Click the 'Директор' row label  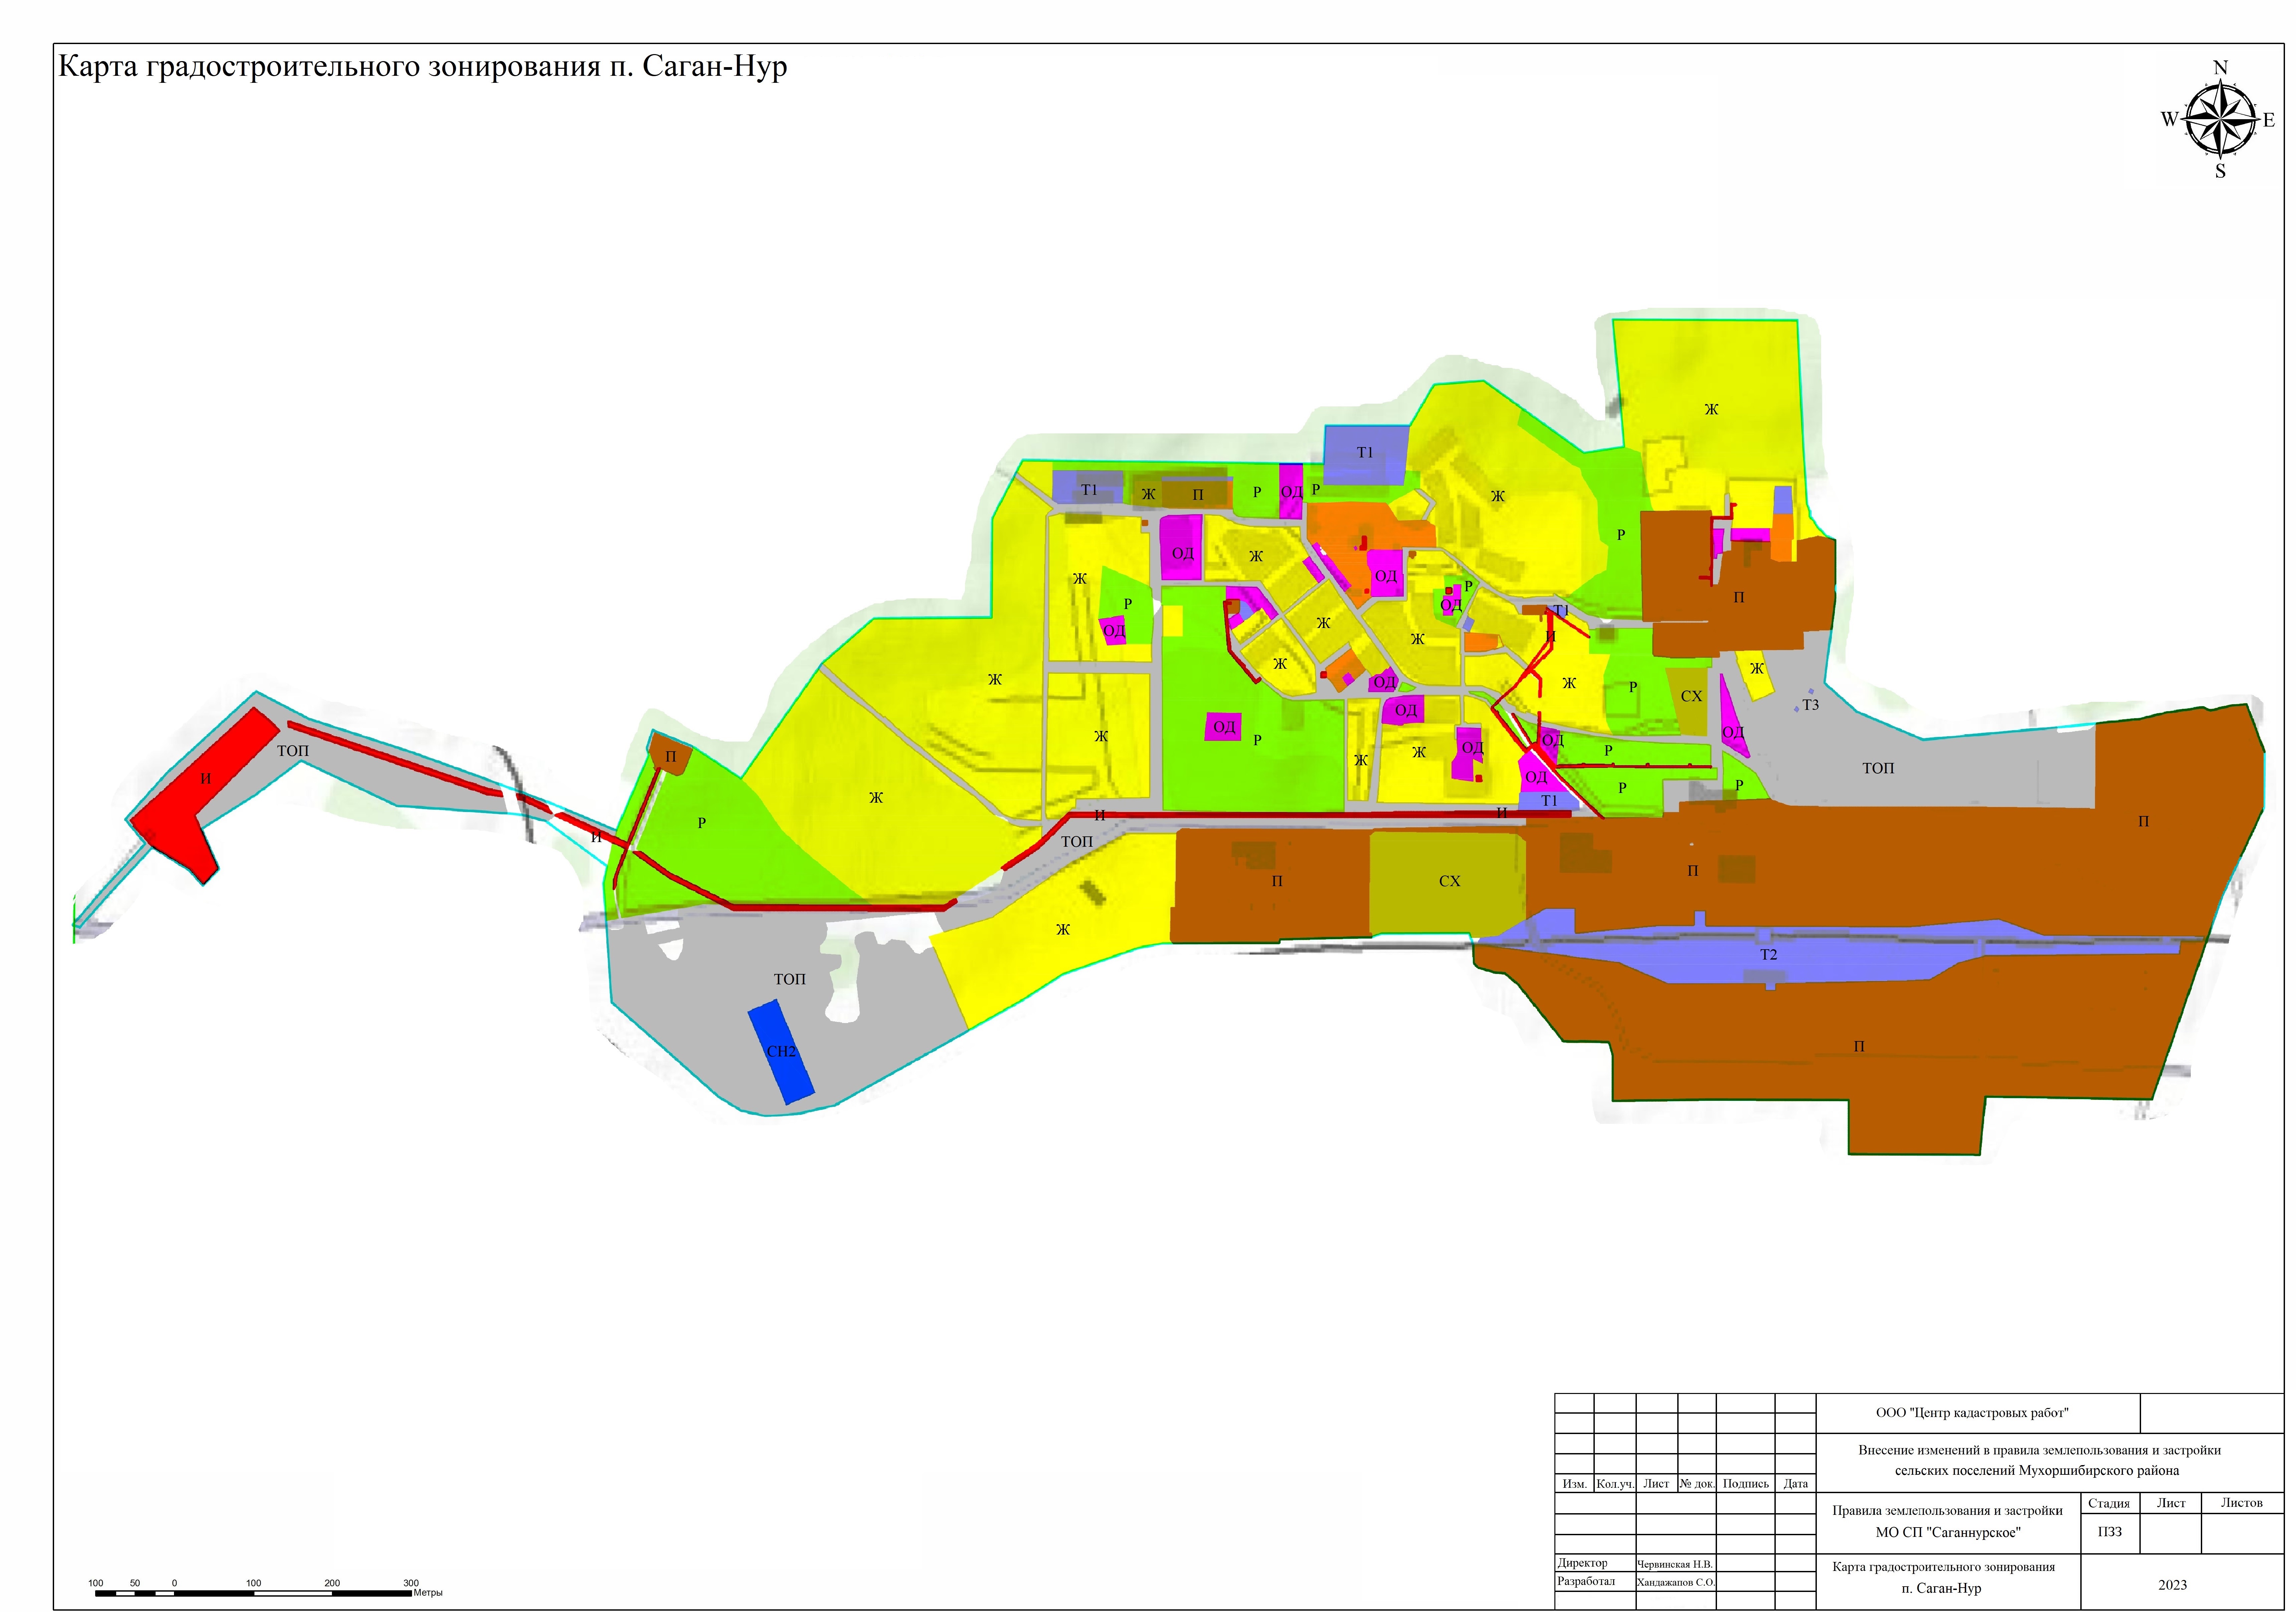[1583, 1563]
